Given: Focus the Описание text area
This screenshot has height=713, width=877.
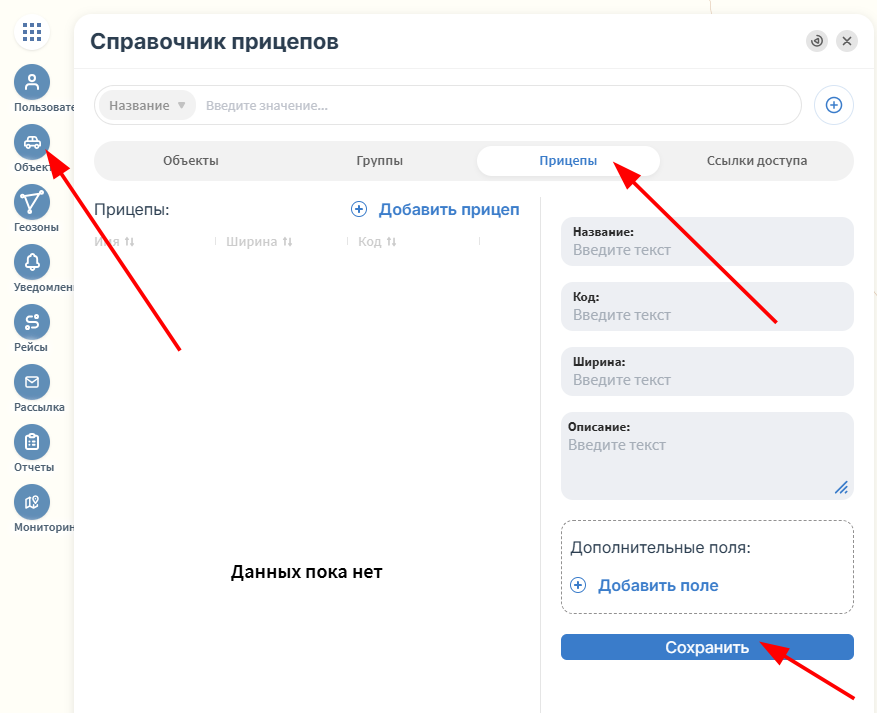Looking at the screenshot, I should 707,456.
